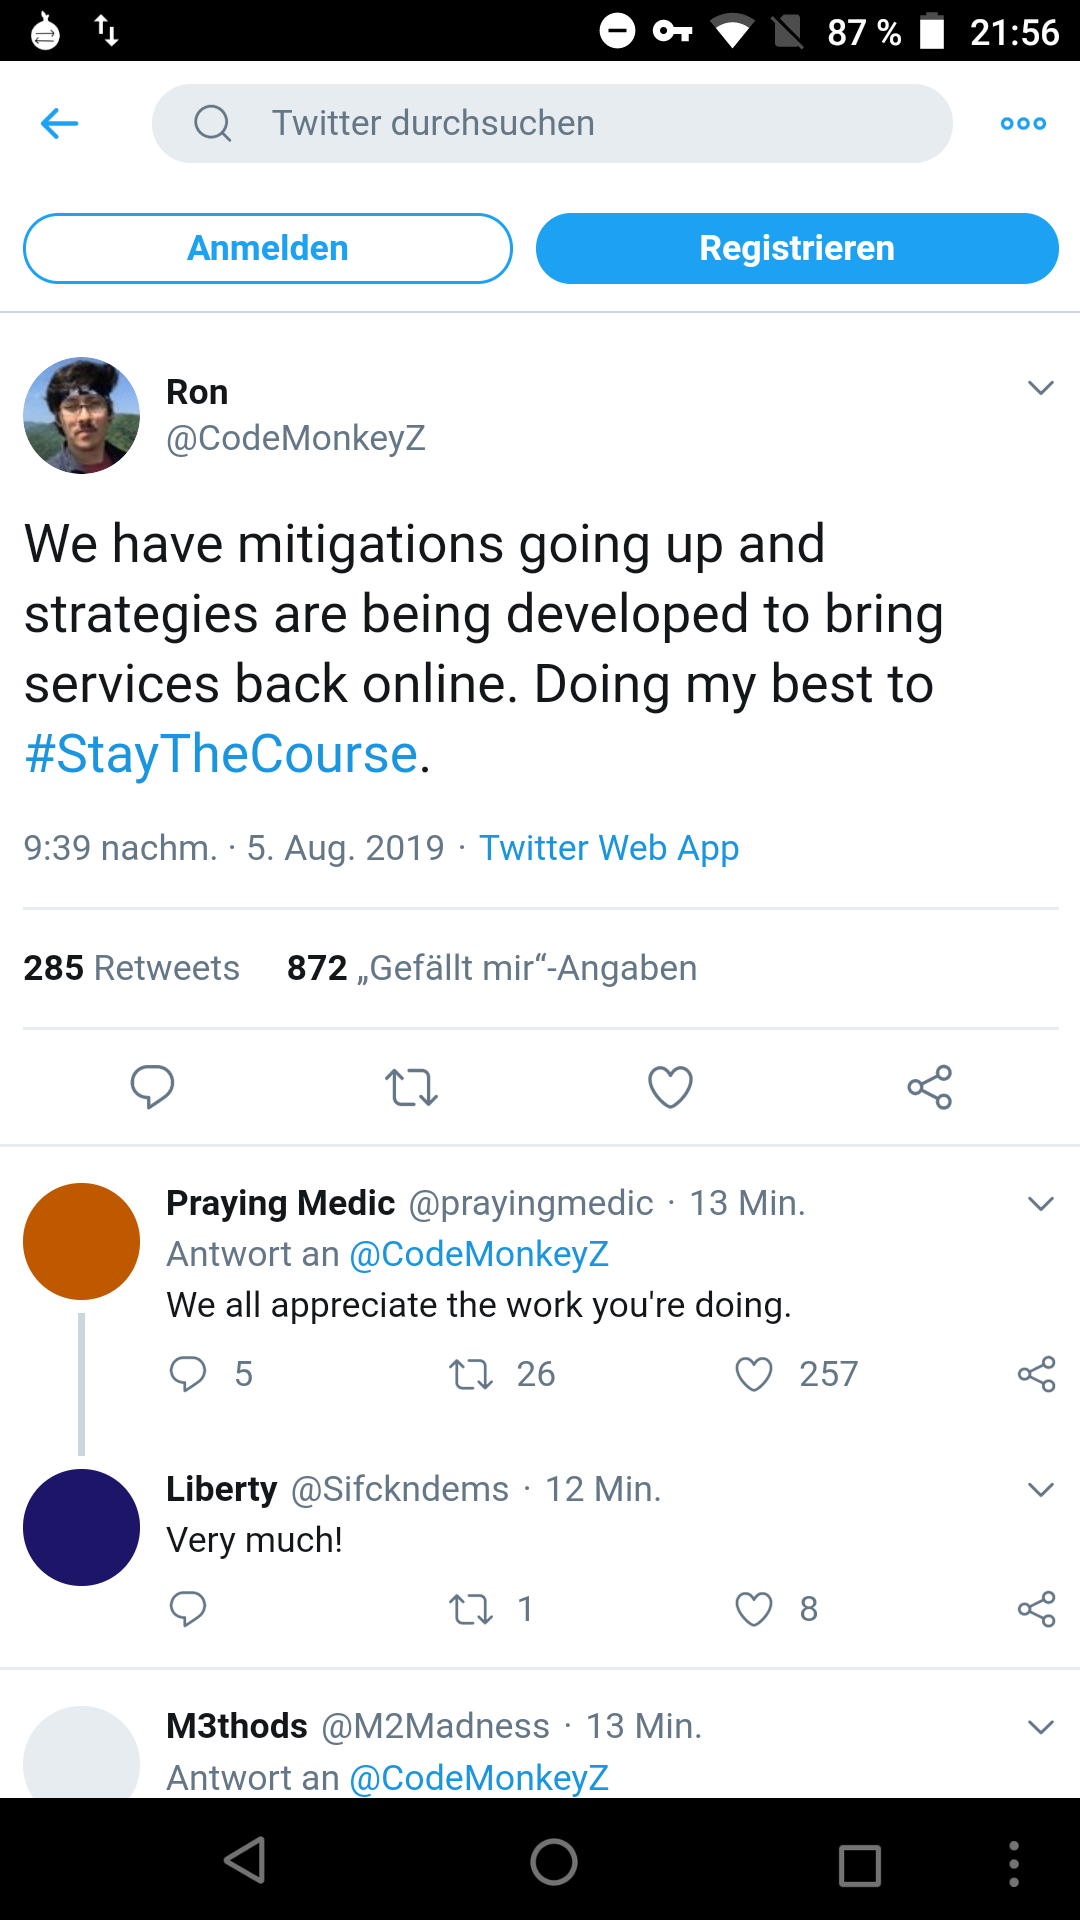Open chevron menu on Liberty's reply
Screen dimensions: 1080x1920
pyautogui.click(x=1040, y=1490)
